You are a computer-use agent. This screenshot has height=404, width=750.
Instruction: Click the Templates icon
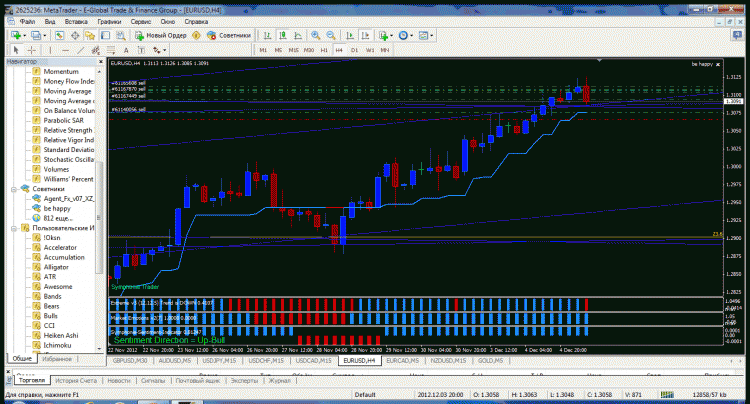423,35
